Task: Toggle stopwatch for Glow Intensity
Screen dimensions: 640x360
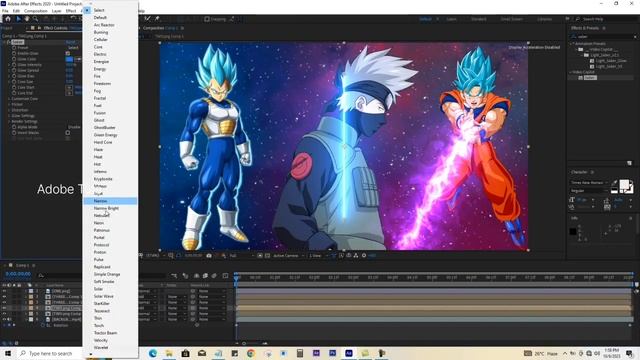Action: point(14,65)
